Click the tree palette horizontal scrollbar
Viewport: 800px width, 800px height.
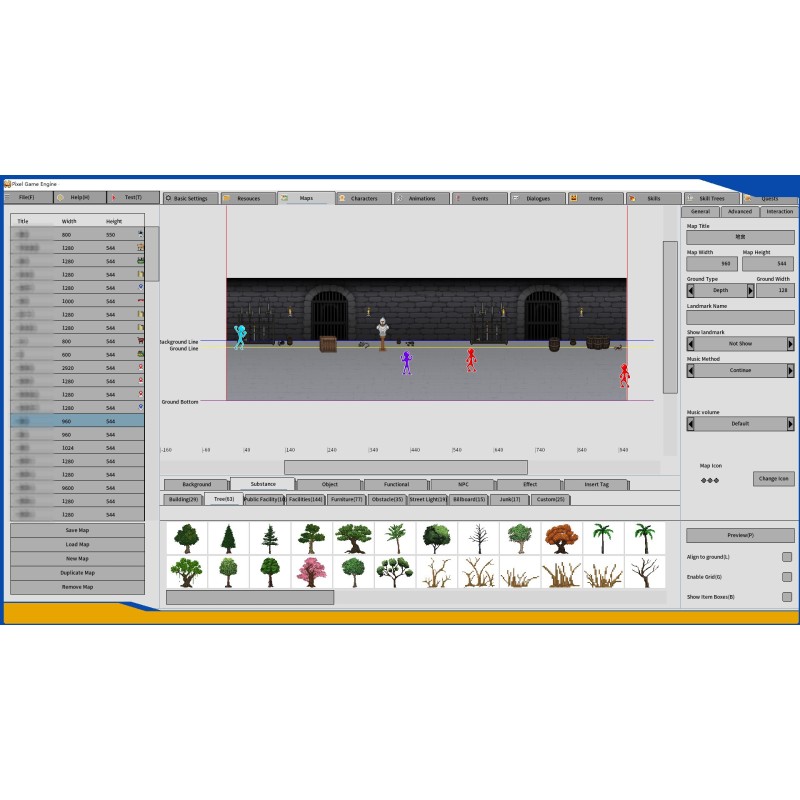[250, 597]
